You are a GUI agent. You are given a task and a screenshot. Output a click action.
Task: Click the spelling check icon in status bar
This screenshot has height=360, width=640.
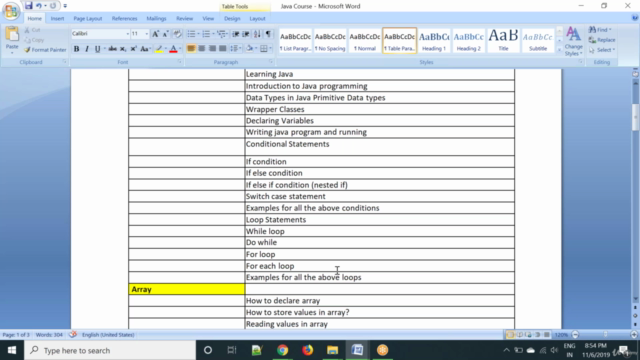[73, 335]
